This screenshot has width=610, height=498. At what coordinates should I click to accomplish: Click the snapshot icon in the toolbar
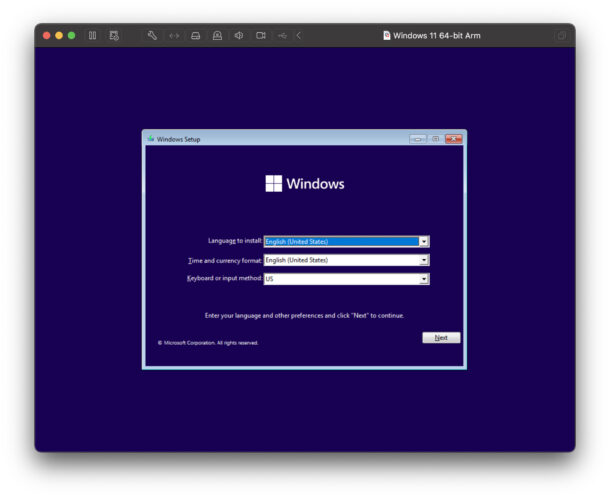coord(114,35)
